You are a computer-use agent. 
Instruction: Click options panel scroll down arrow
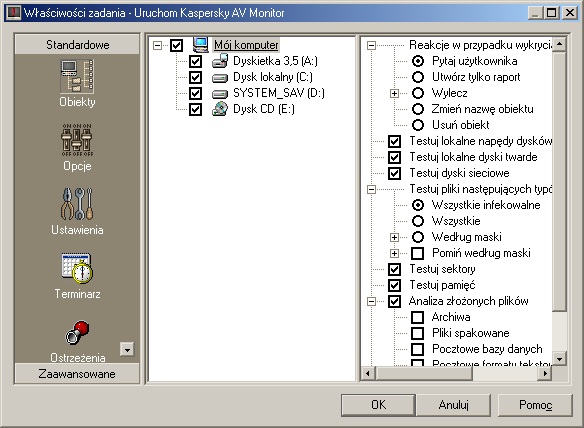pos(559,359)
